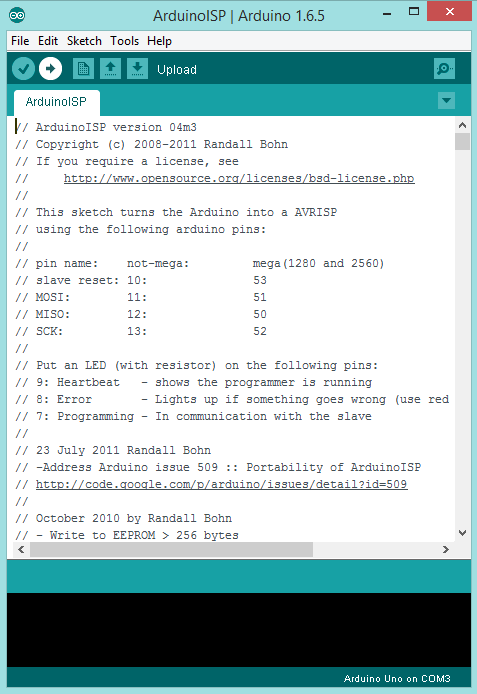The width and height of the screenshot is (477, 694).
Task: Select the ArduinoISP tab
Action: tap(57, 102)
